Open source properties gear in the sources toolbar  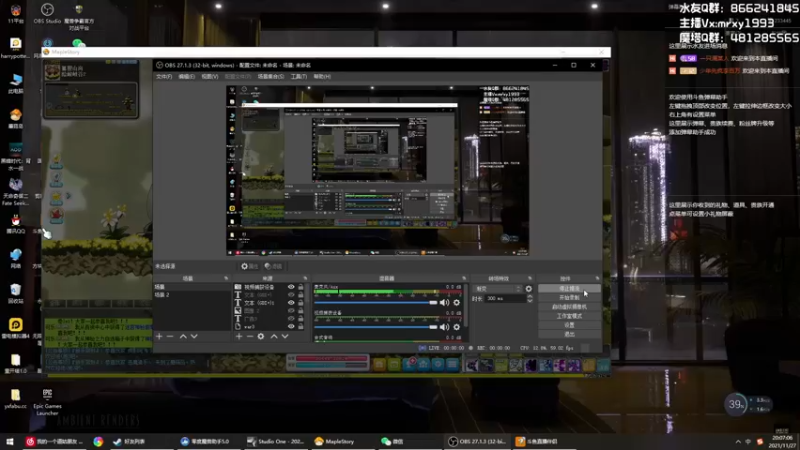(261, 336)
